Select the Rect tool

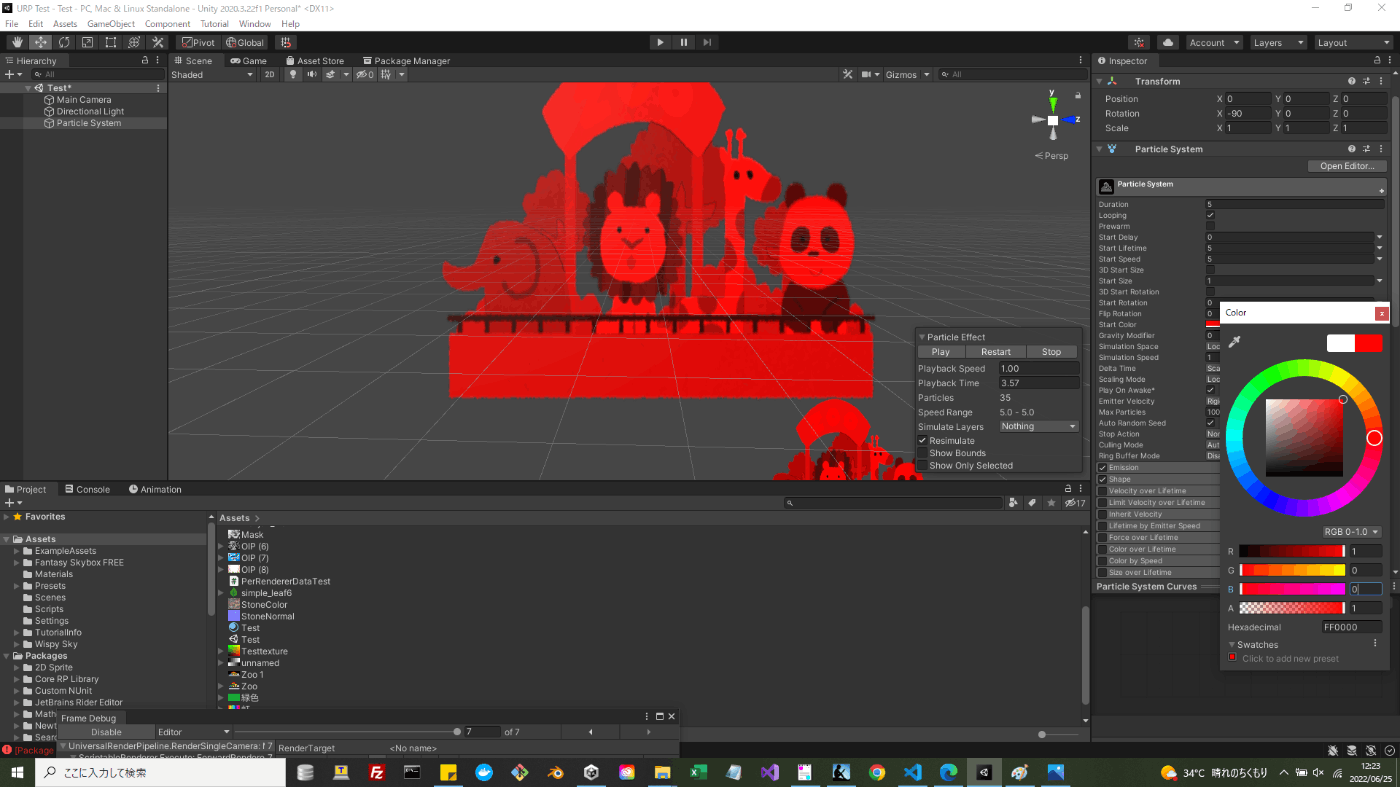(x=111, y=42)
